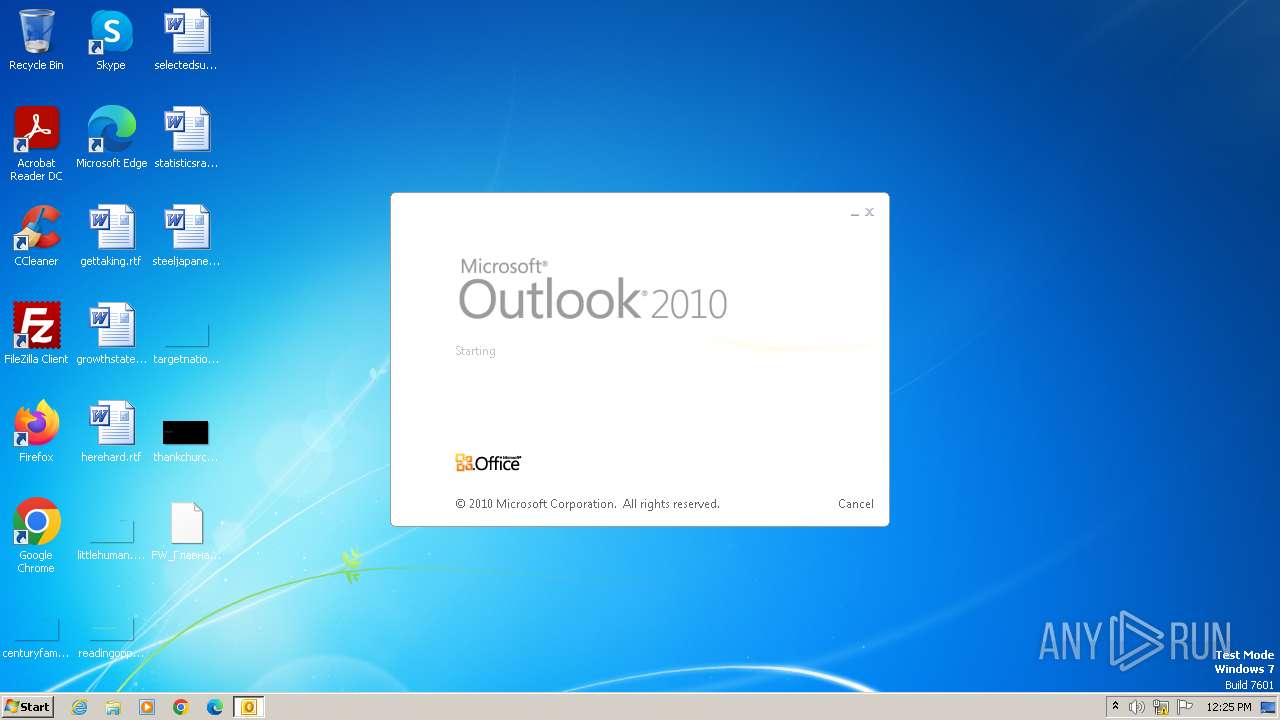Close the Outlook splash screen

click(870, 212)
